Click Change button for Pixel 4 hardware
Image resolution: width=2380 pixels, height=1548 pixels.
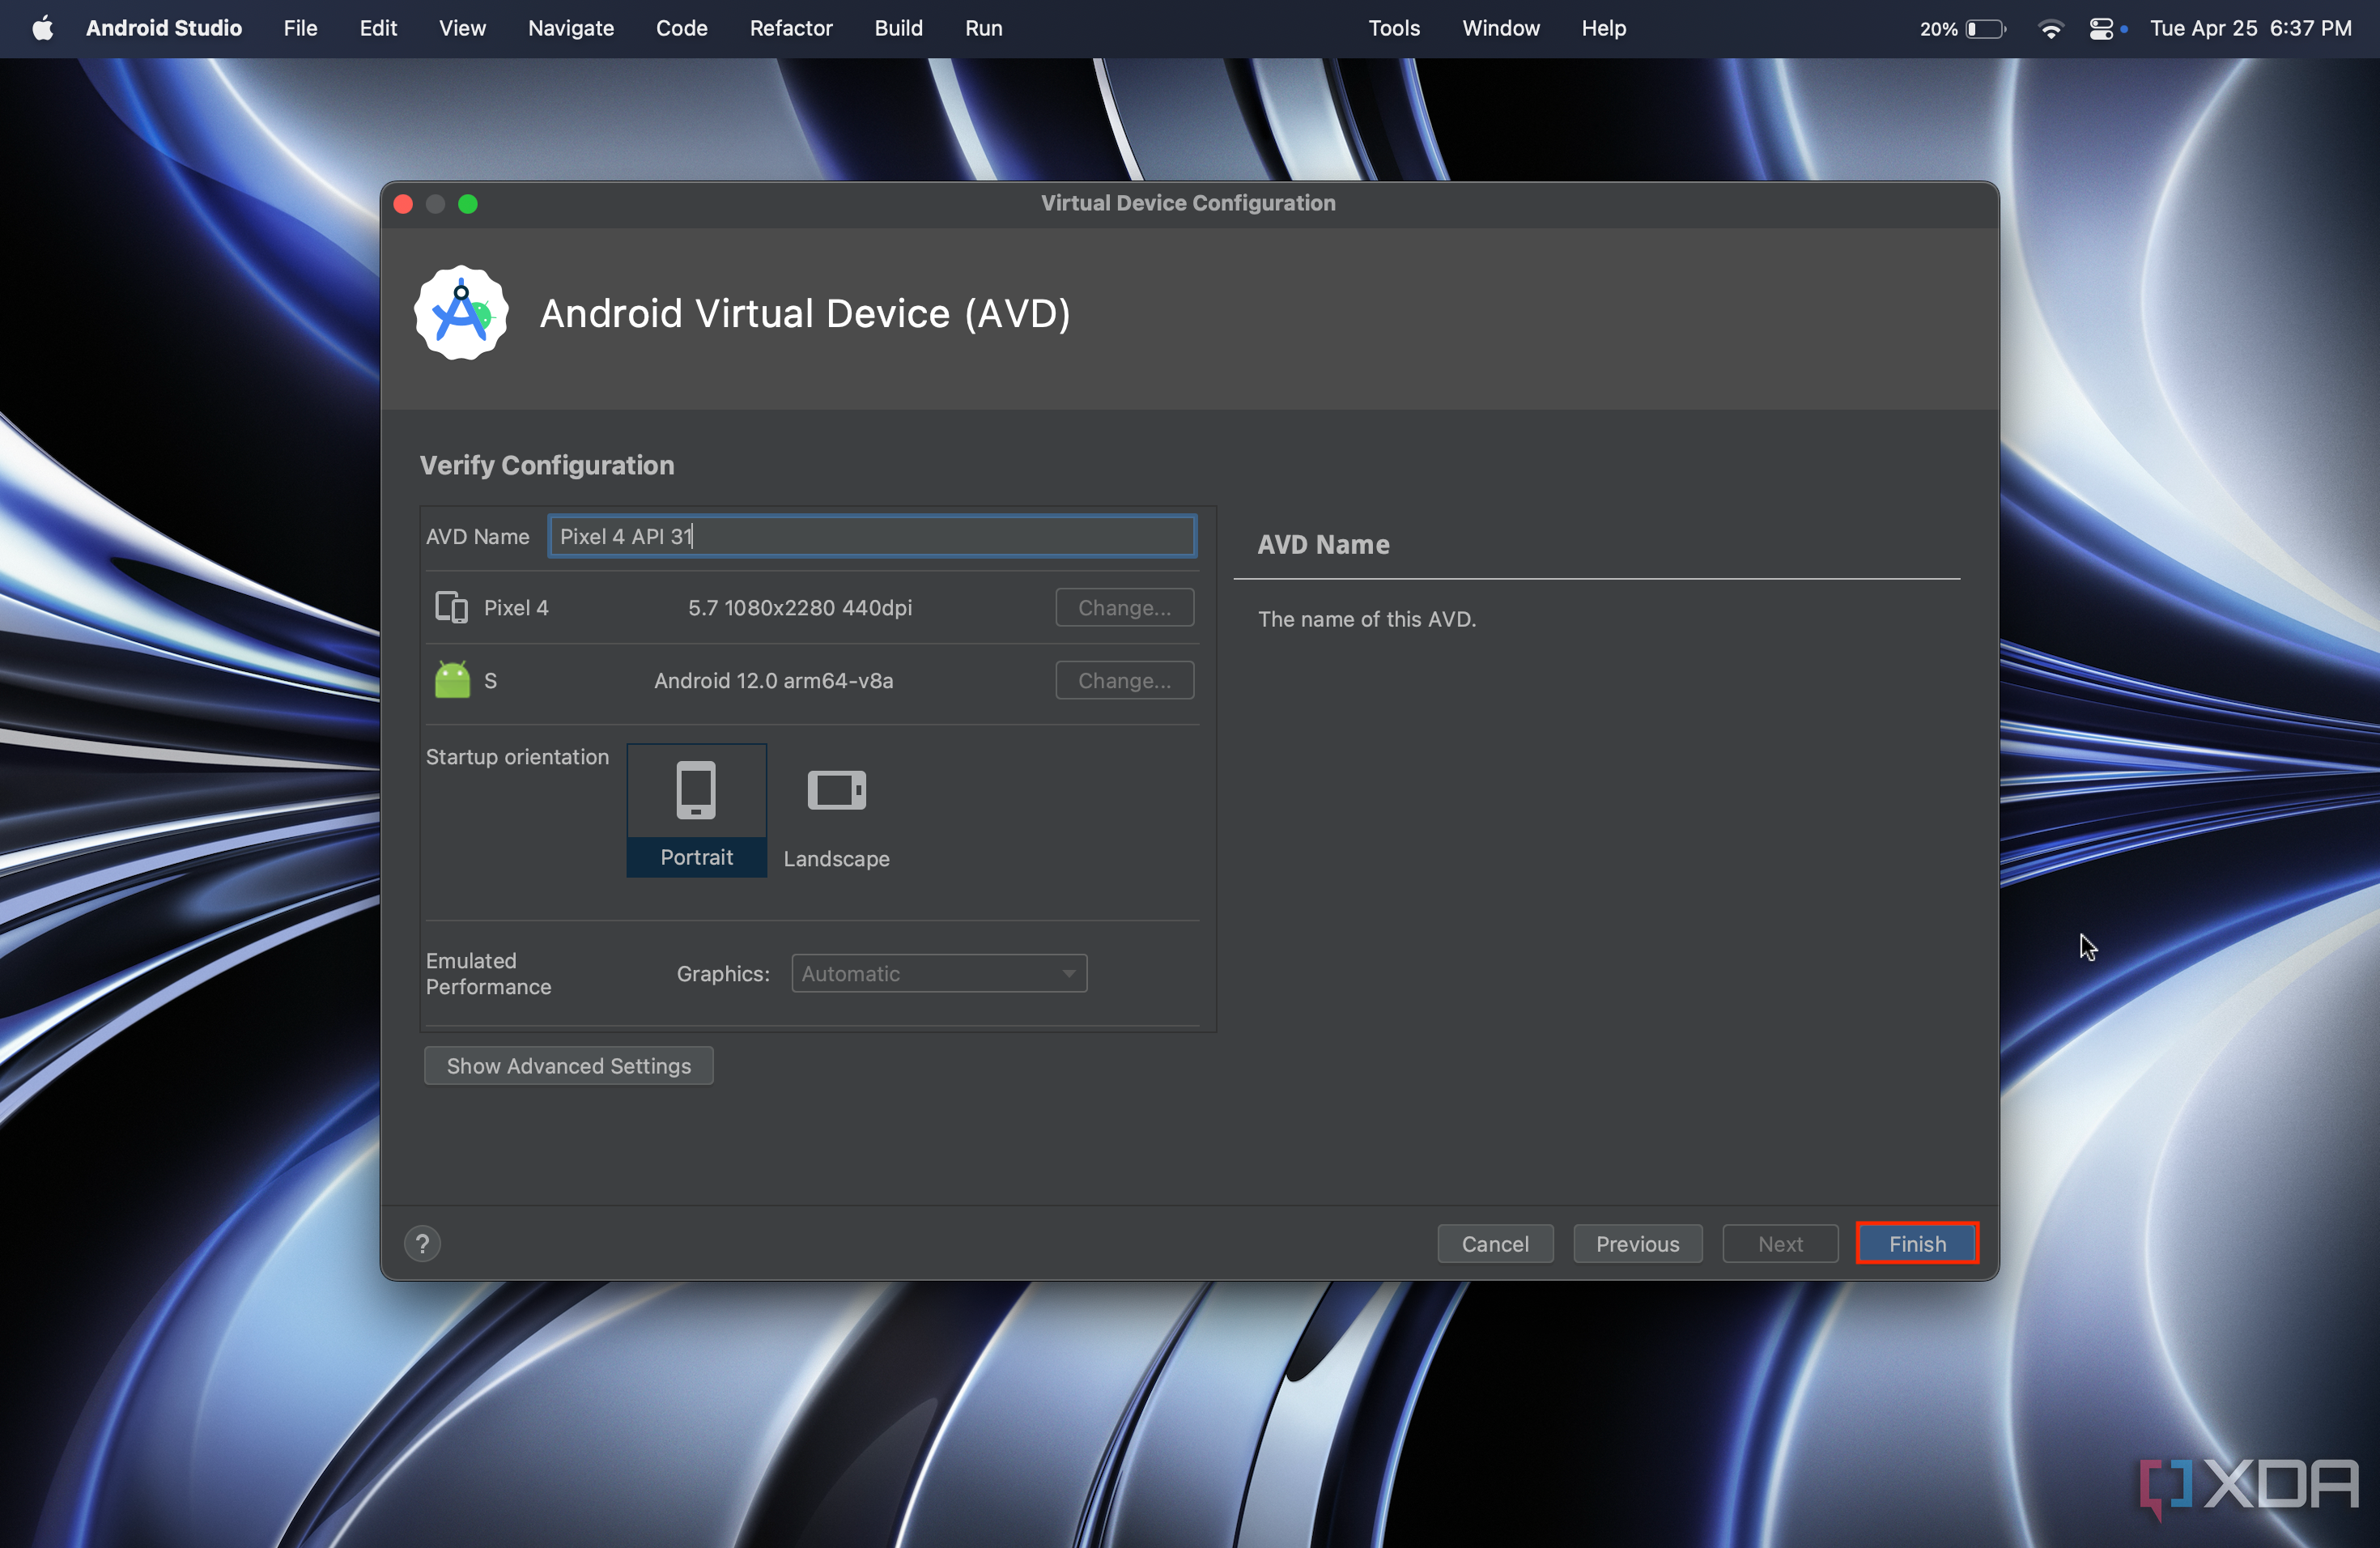click(x=1124, y=606)
